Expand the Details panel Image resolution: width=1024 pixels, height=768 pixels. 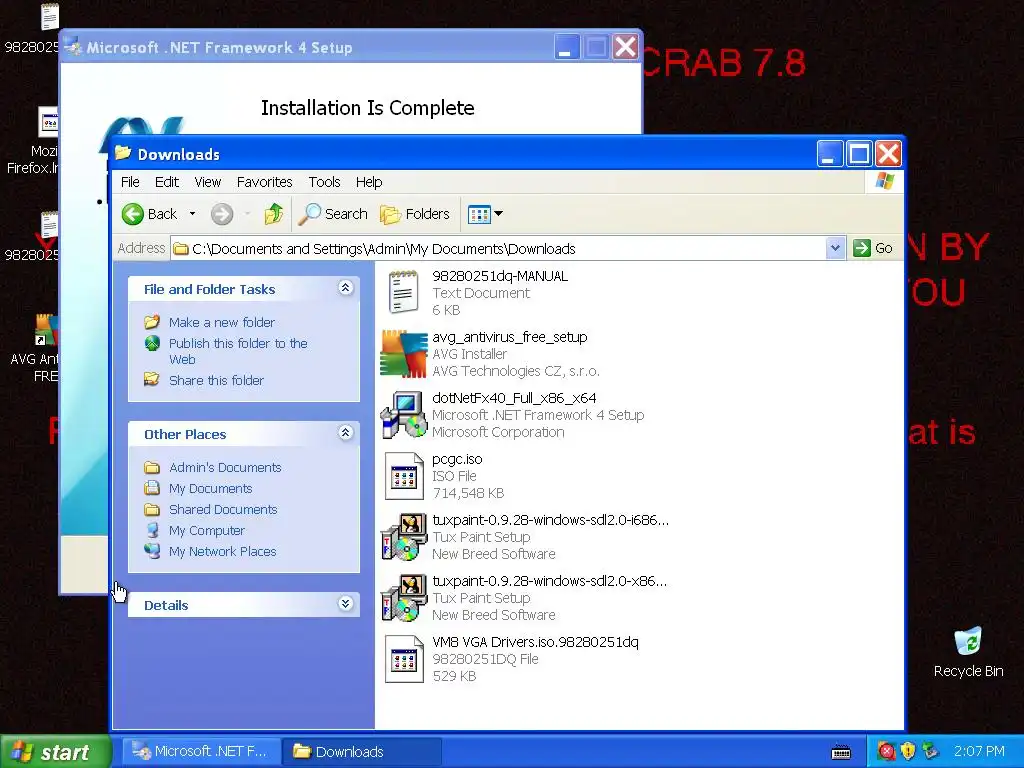[345, 604]
